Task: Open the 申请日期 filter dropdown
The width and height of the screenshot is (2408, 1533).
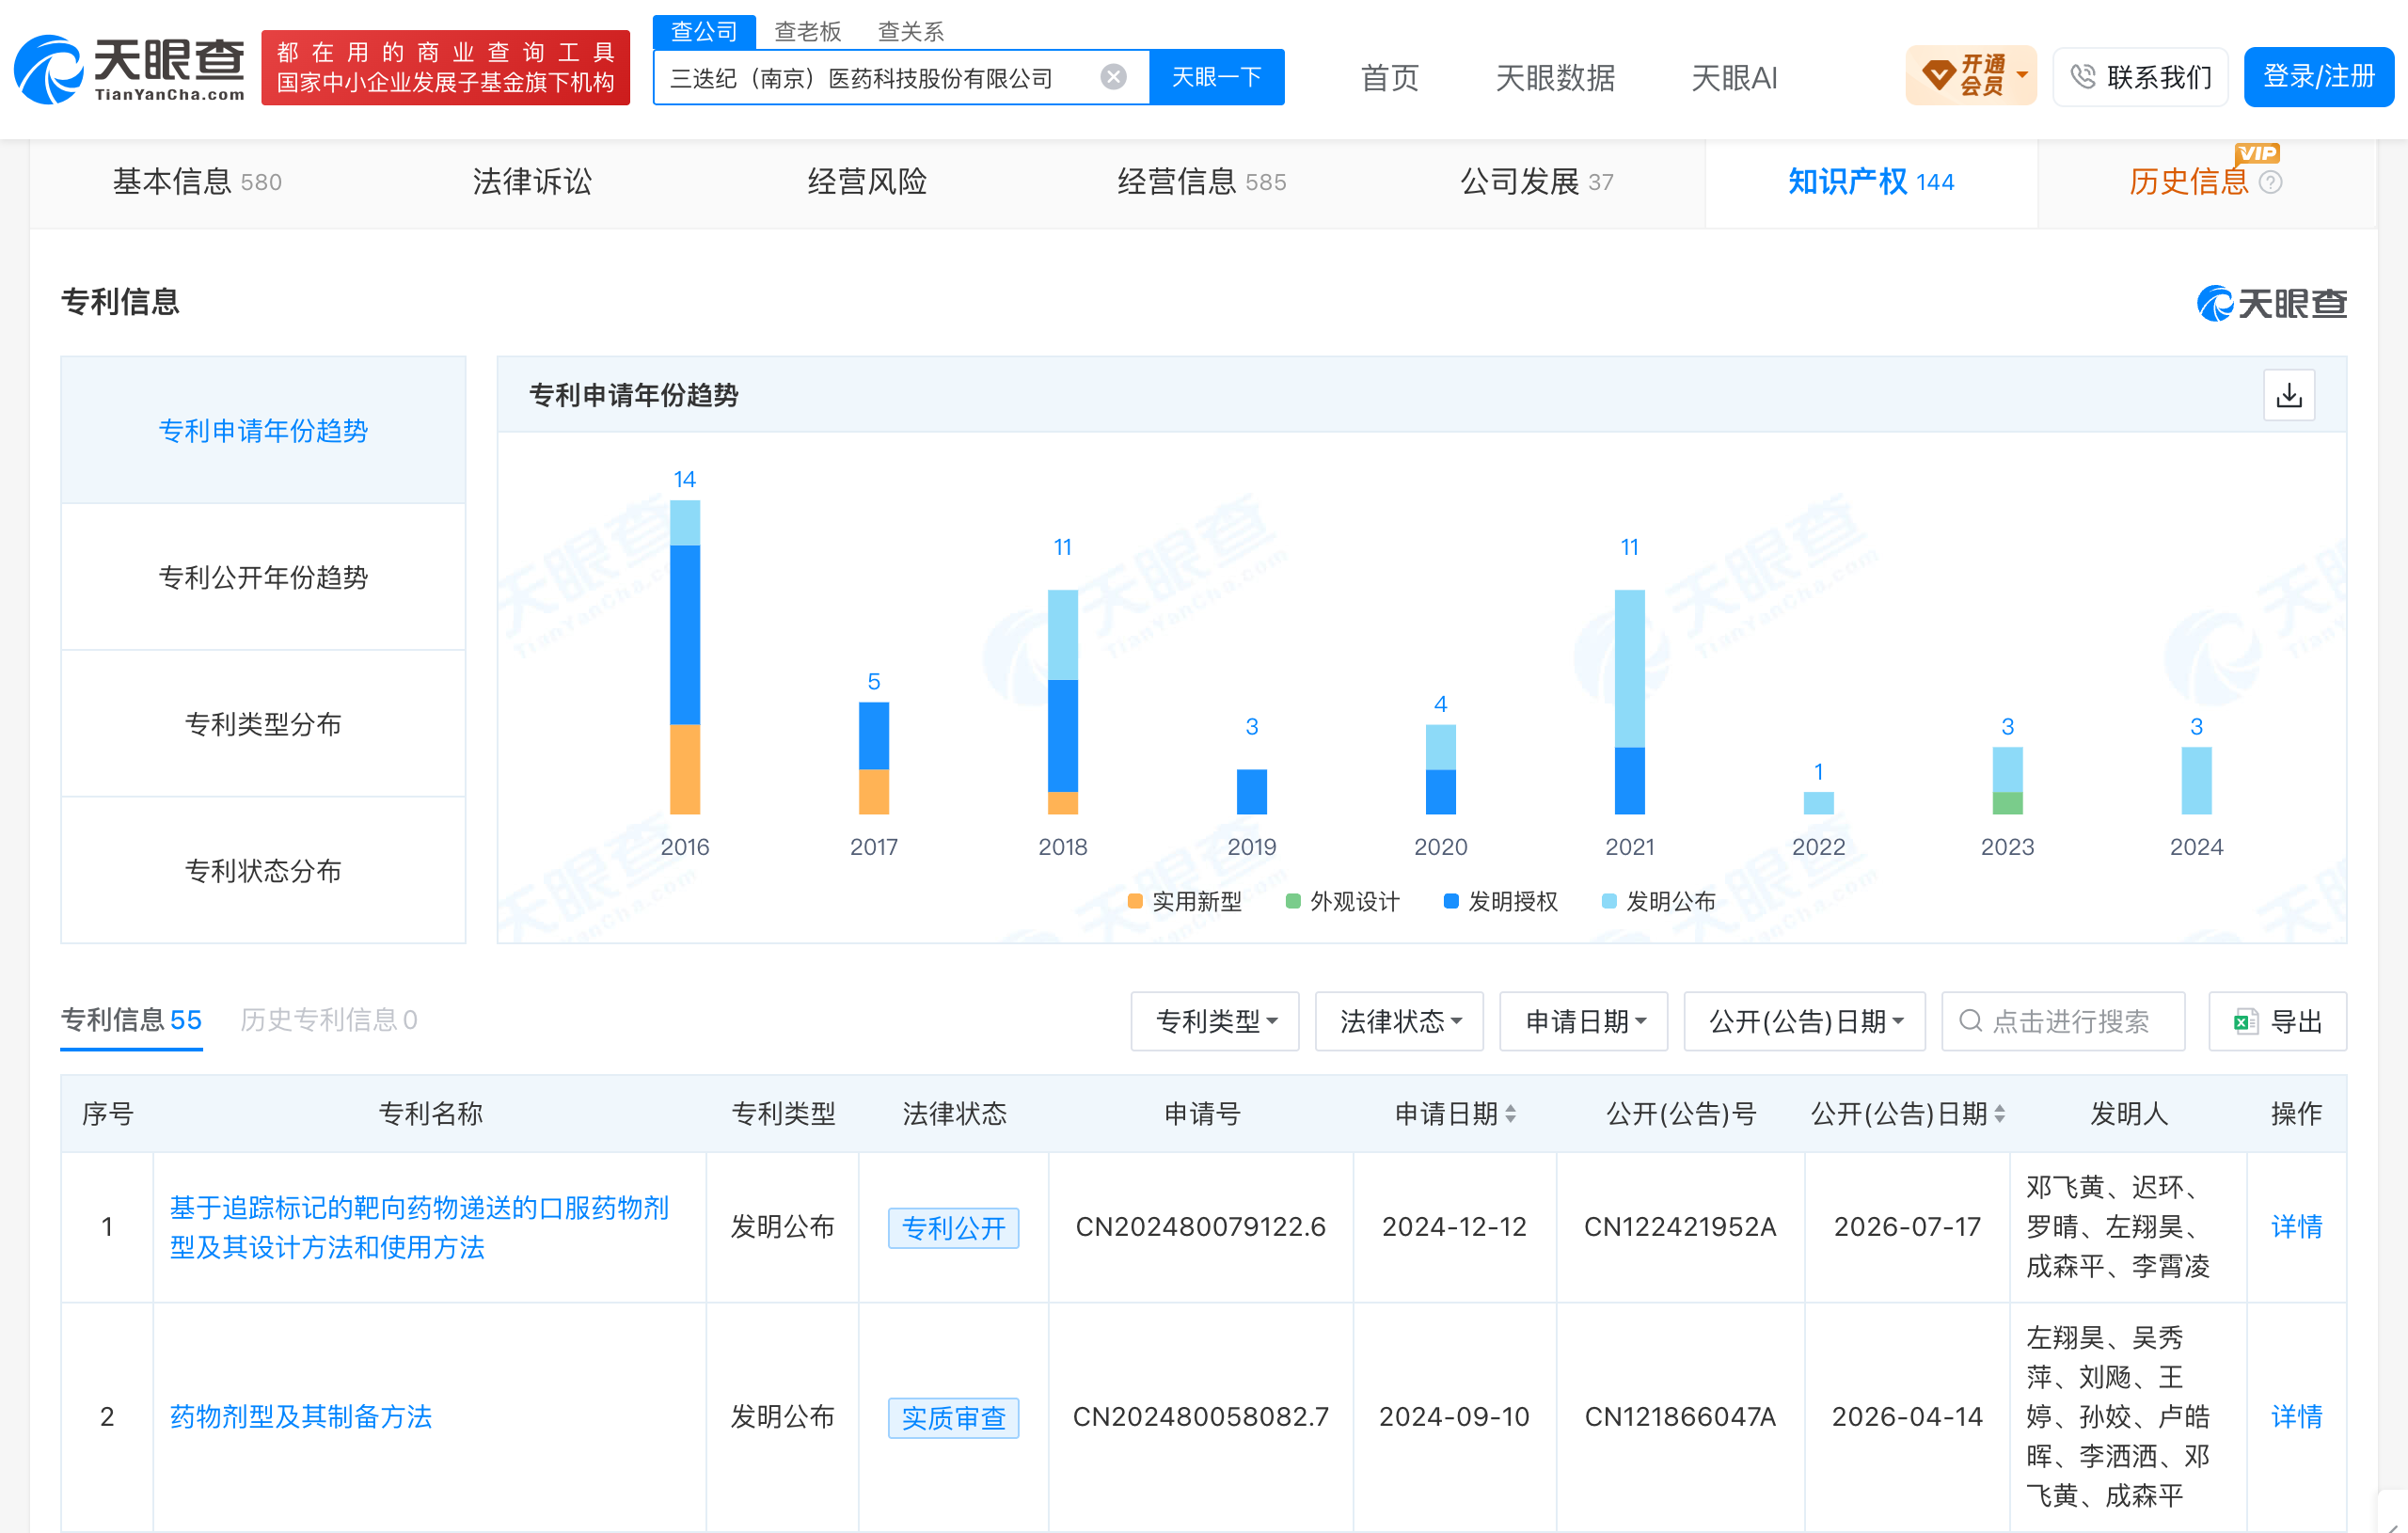Action: (1584, 1021)
